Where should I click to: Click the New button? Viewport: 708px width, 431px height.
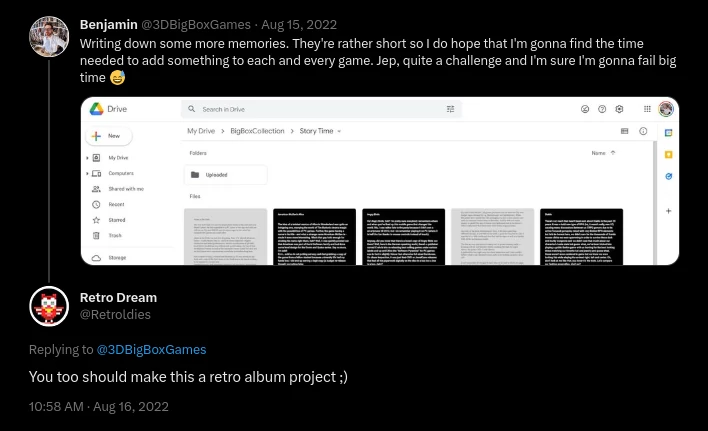pyautogui.click(x=108, y=136)
